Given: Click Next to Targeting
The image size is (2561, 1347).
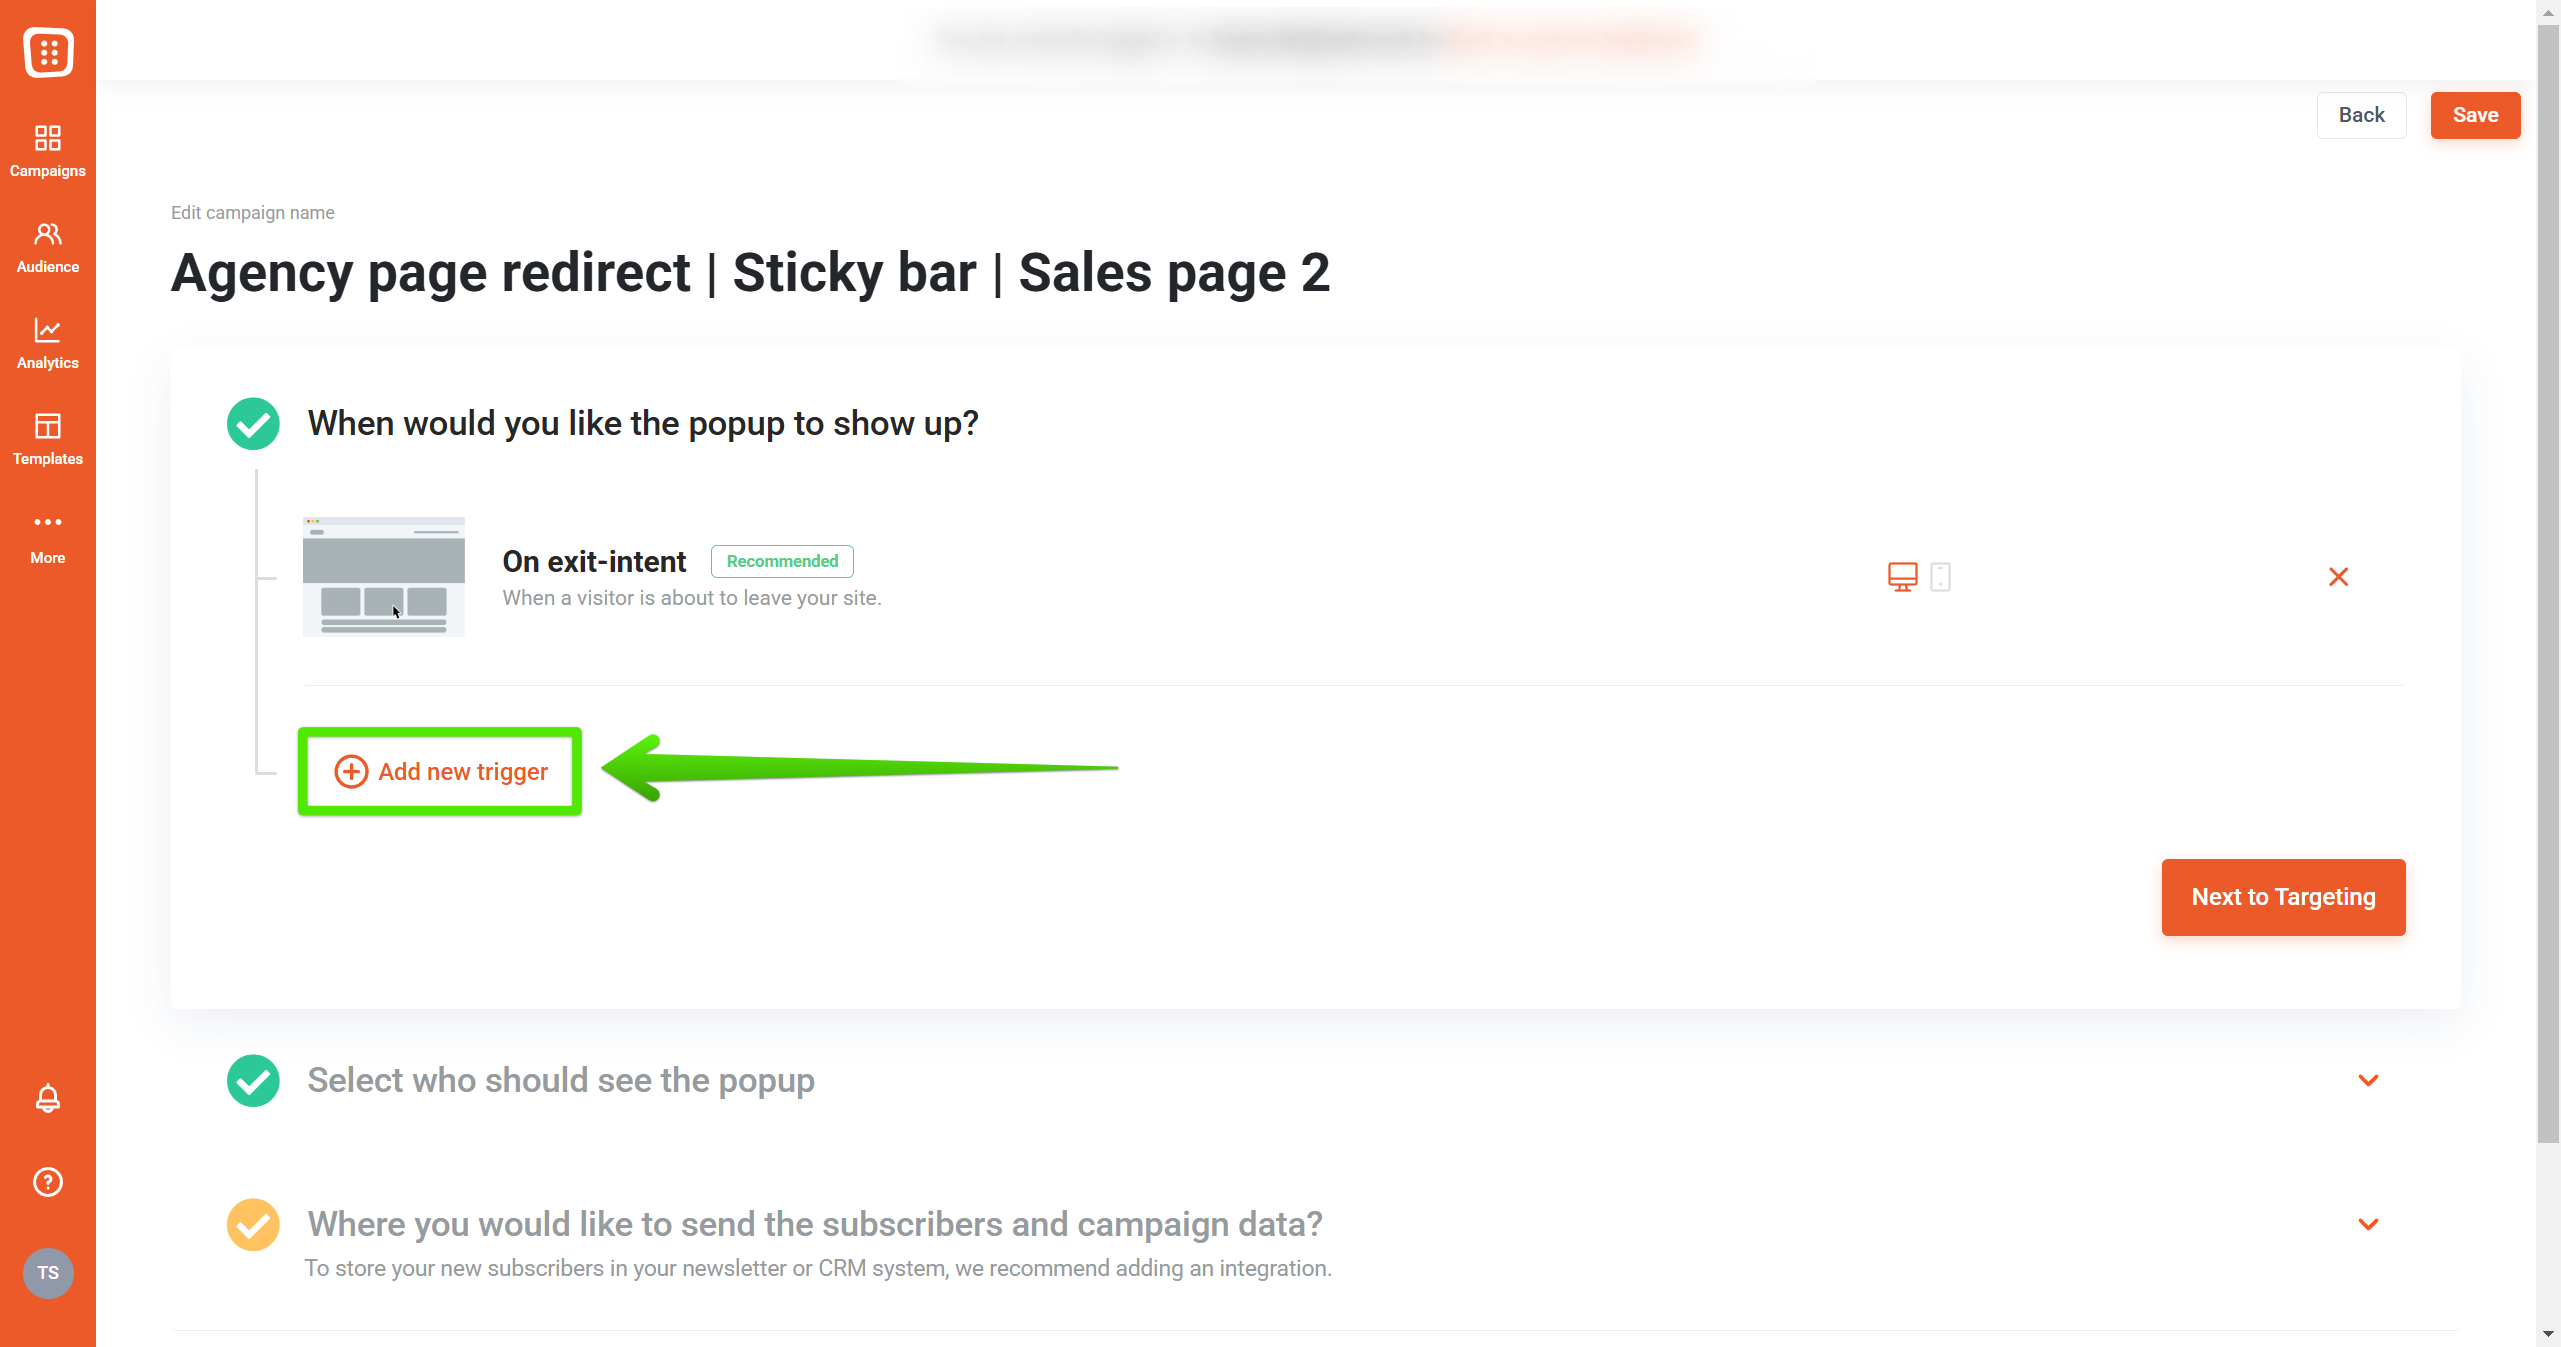Looking at the screenshot, I should pos(2283,897).
